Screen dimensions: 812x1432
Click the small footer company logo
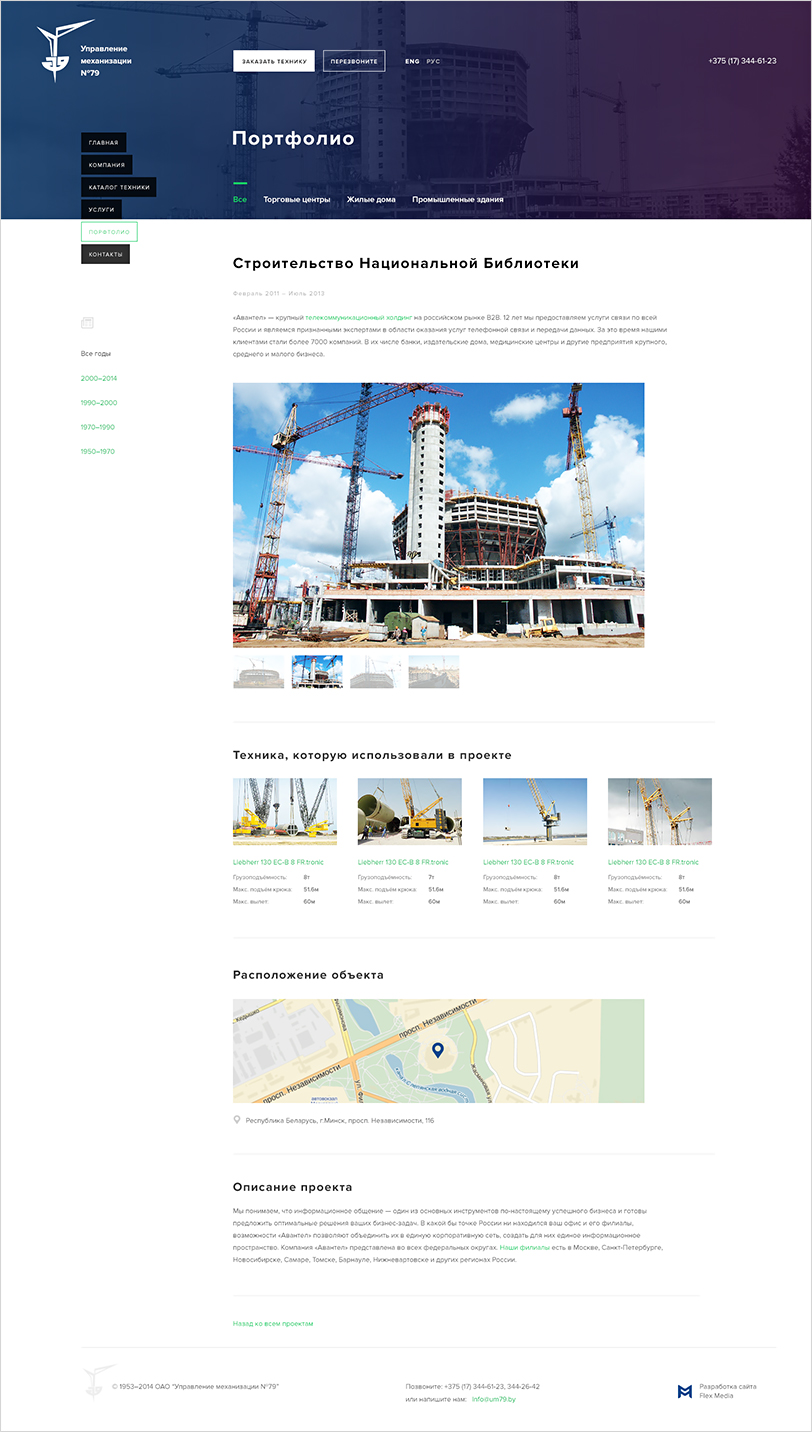(x=96, y=1381)
